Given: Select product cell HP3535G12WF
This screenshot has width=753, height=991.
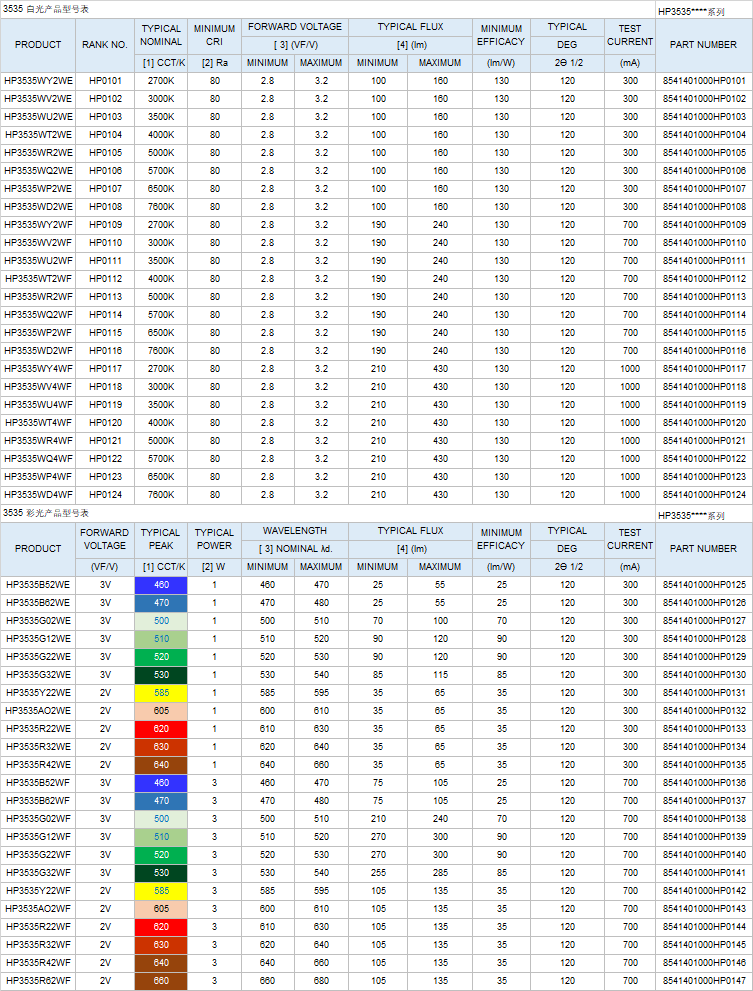Looking at the screenshot, I should tap(38, 837).
